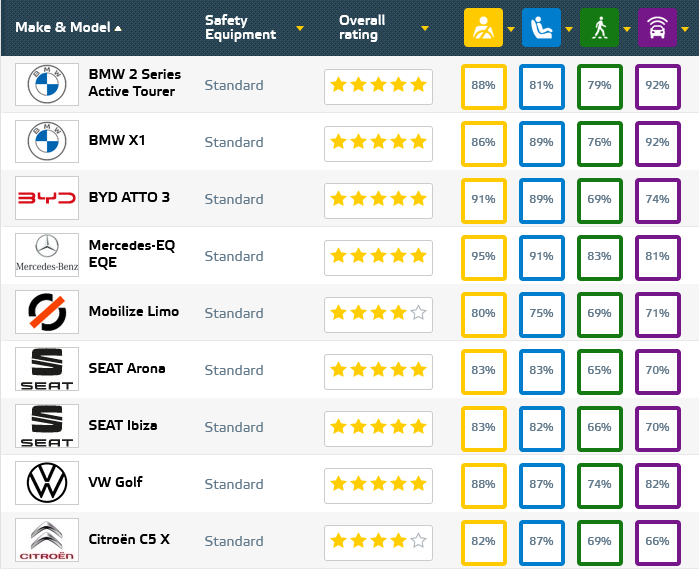Viewport: 699px width, 569px height.
Task: Open the sort arrow beside Adult Occupant icon
Action: (511, 29)
